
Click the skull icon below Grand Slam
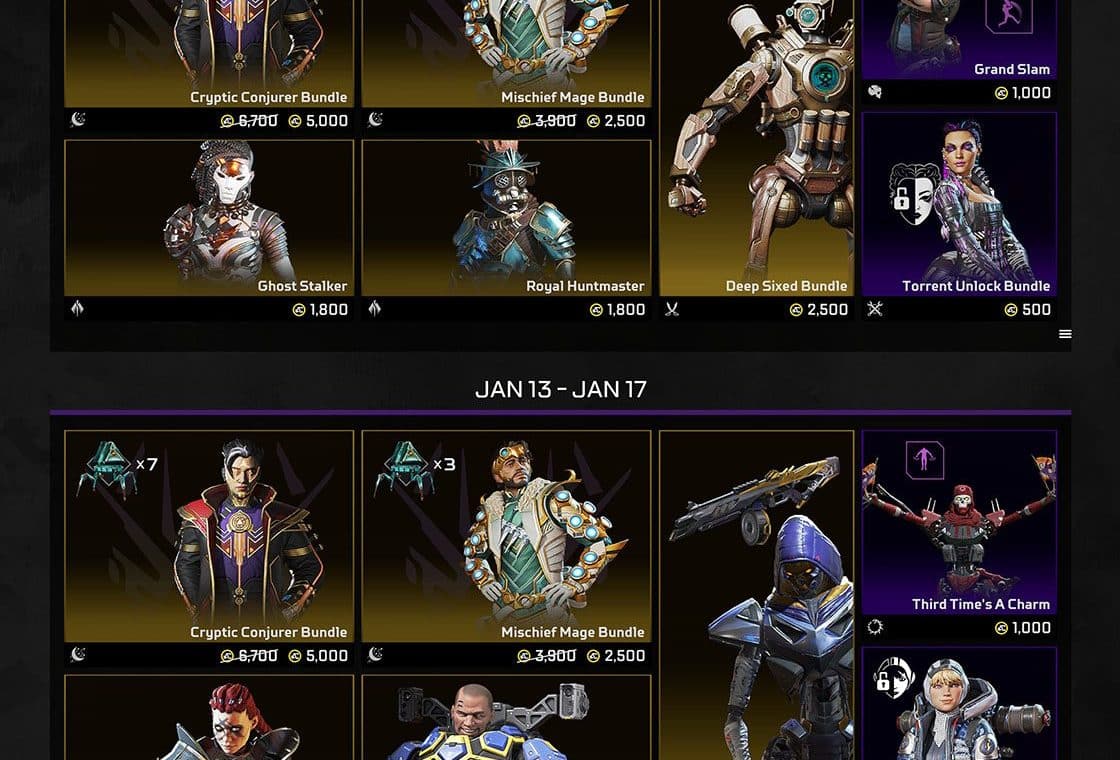875,91
